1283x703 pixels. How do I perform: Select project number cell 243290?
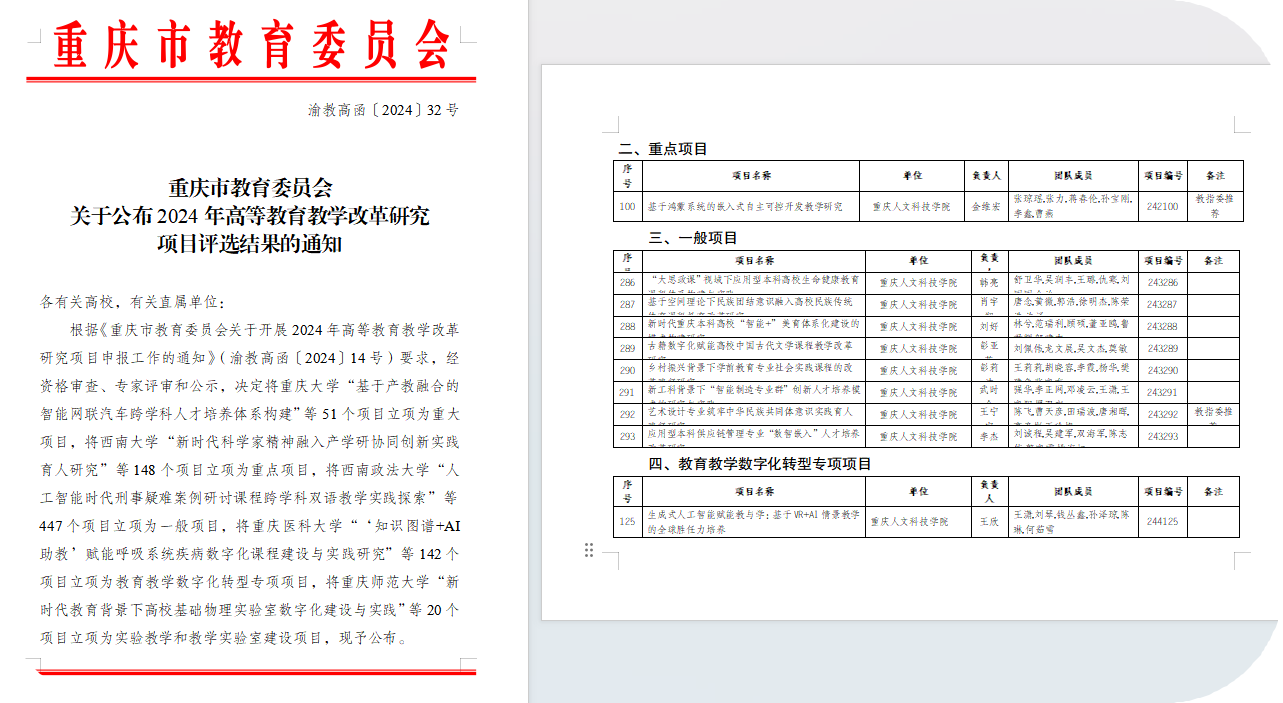tap(1162, 371)
